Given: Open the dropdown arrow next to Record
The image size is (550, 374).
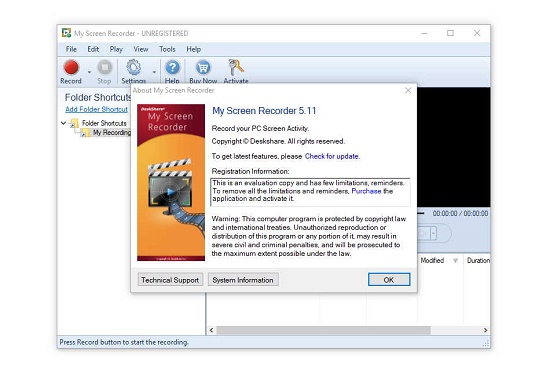Looking at the screenshot, I should click(x=89, y=72).
